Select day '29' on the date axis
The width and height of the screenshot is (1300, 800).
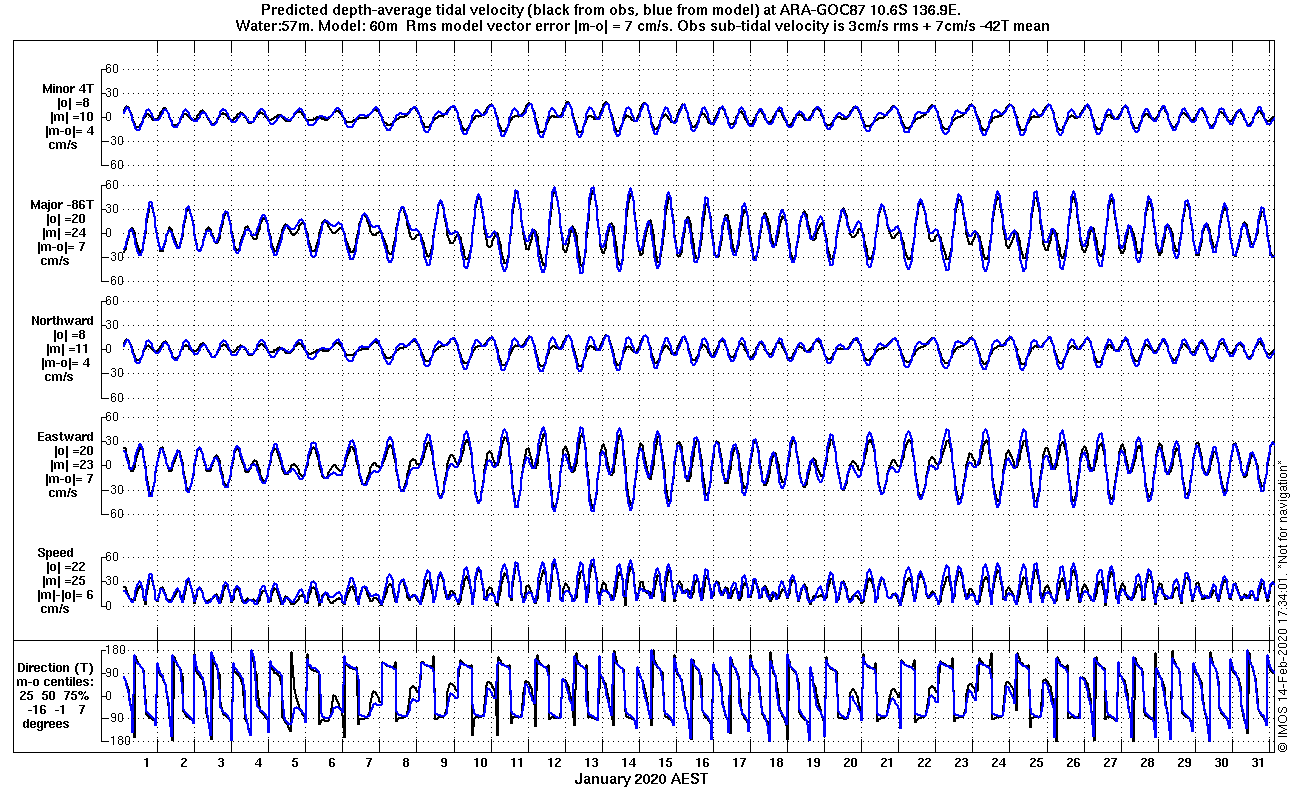pos(1184,762)
